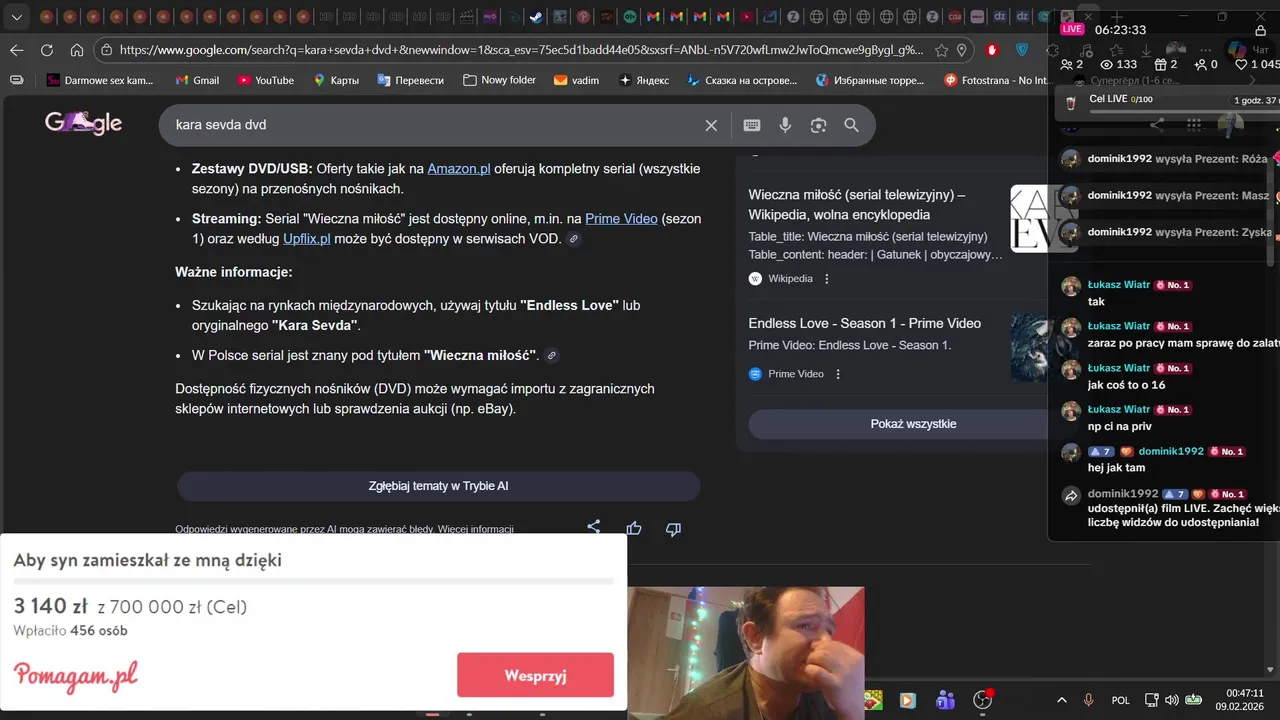Give thumbs down to the AI answer
The width and height of the screenshot is (1280, 720).
[x=673, y=528]
